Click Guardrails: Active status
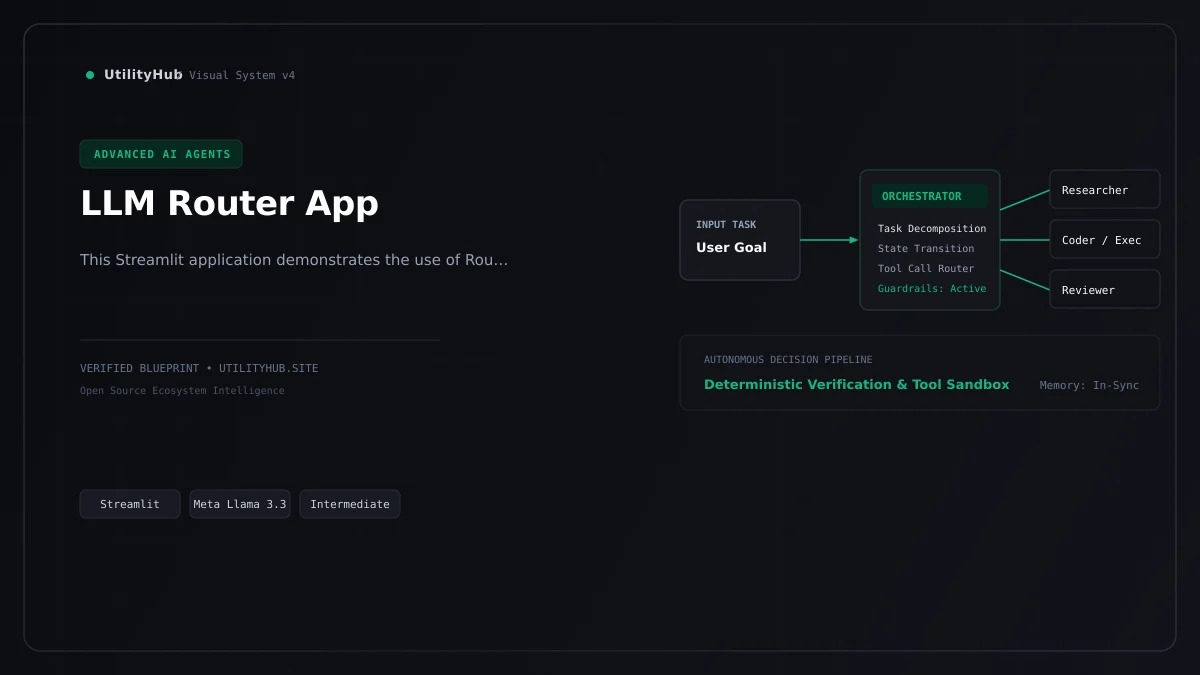The height and width of the screenshot is (675, 1200). click(x=932, y=289)
